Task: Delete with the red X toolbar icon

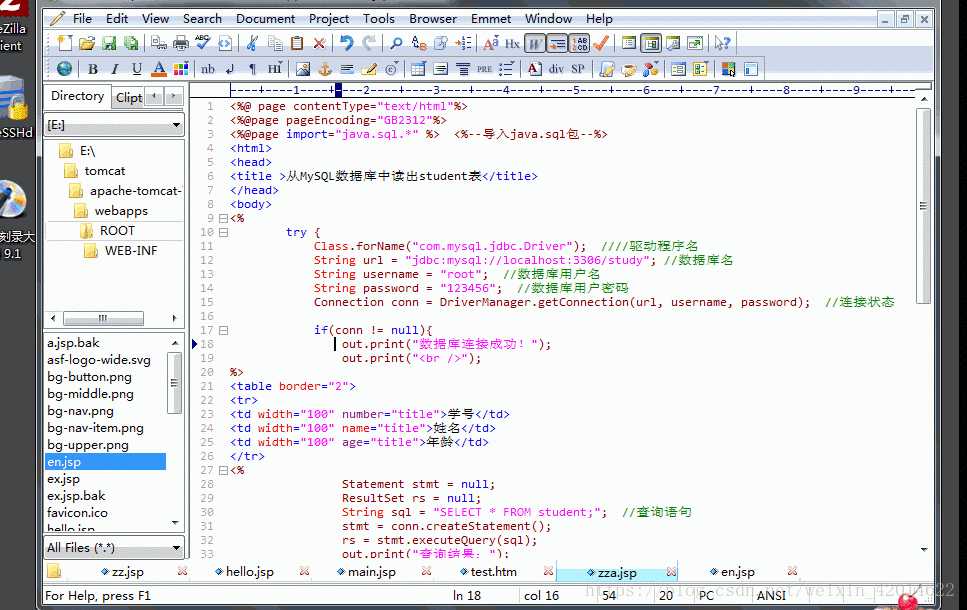Action: tap(319, 43)
